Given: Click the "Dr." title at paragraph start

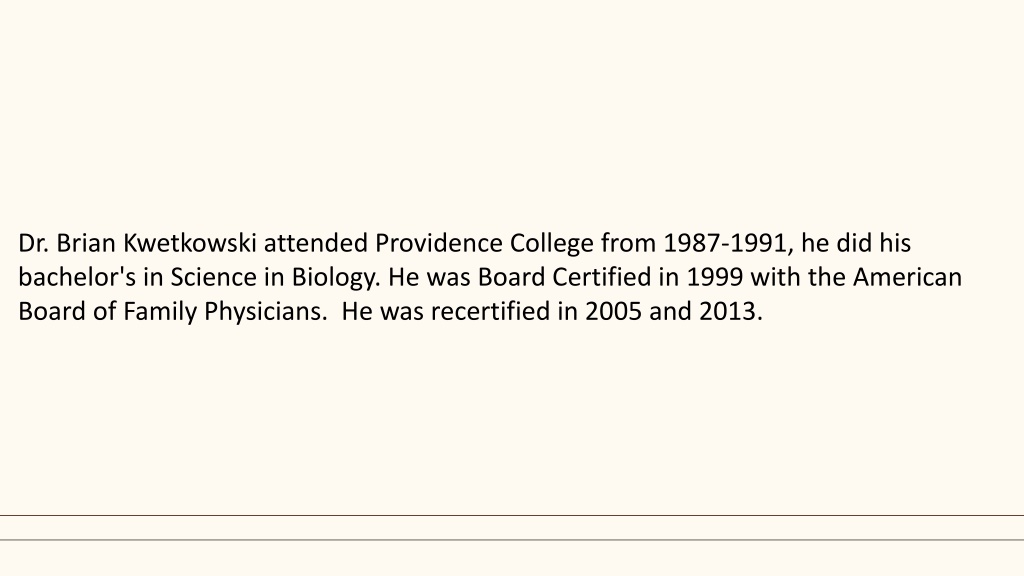Looking at the screenshot, I should point(33,243).
